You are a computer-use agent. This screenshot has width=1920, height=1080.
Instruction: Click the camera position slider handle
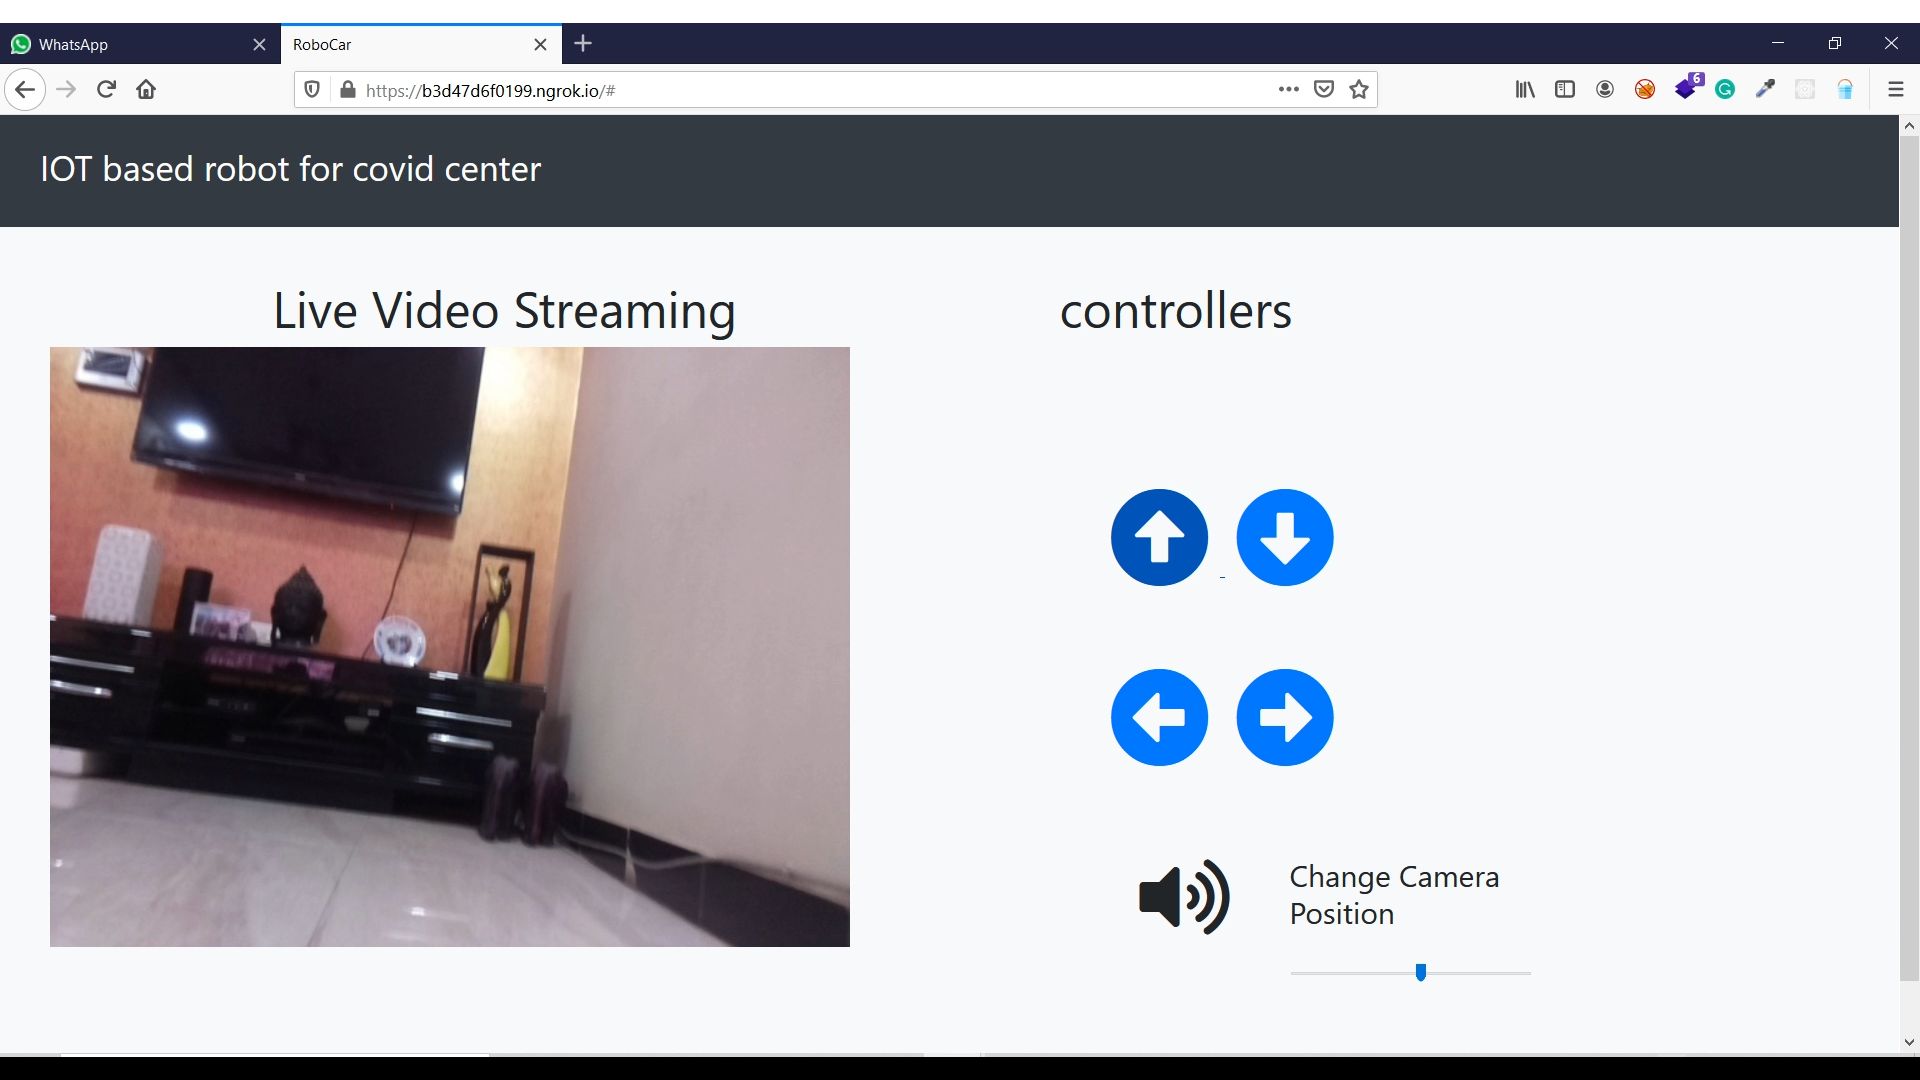pyautogui.click(x=1420, y=972)
